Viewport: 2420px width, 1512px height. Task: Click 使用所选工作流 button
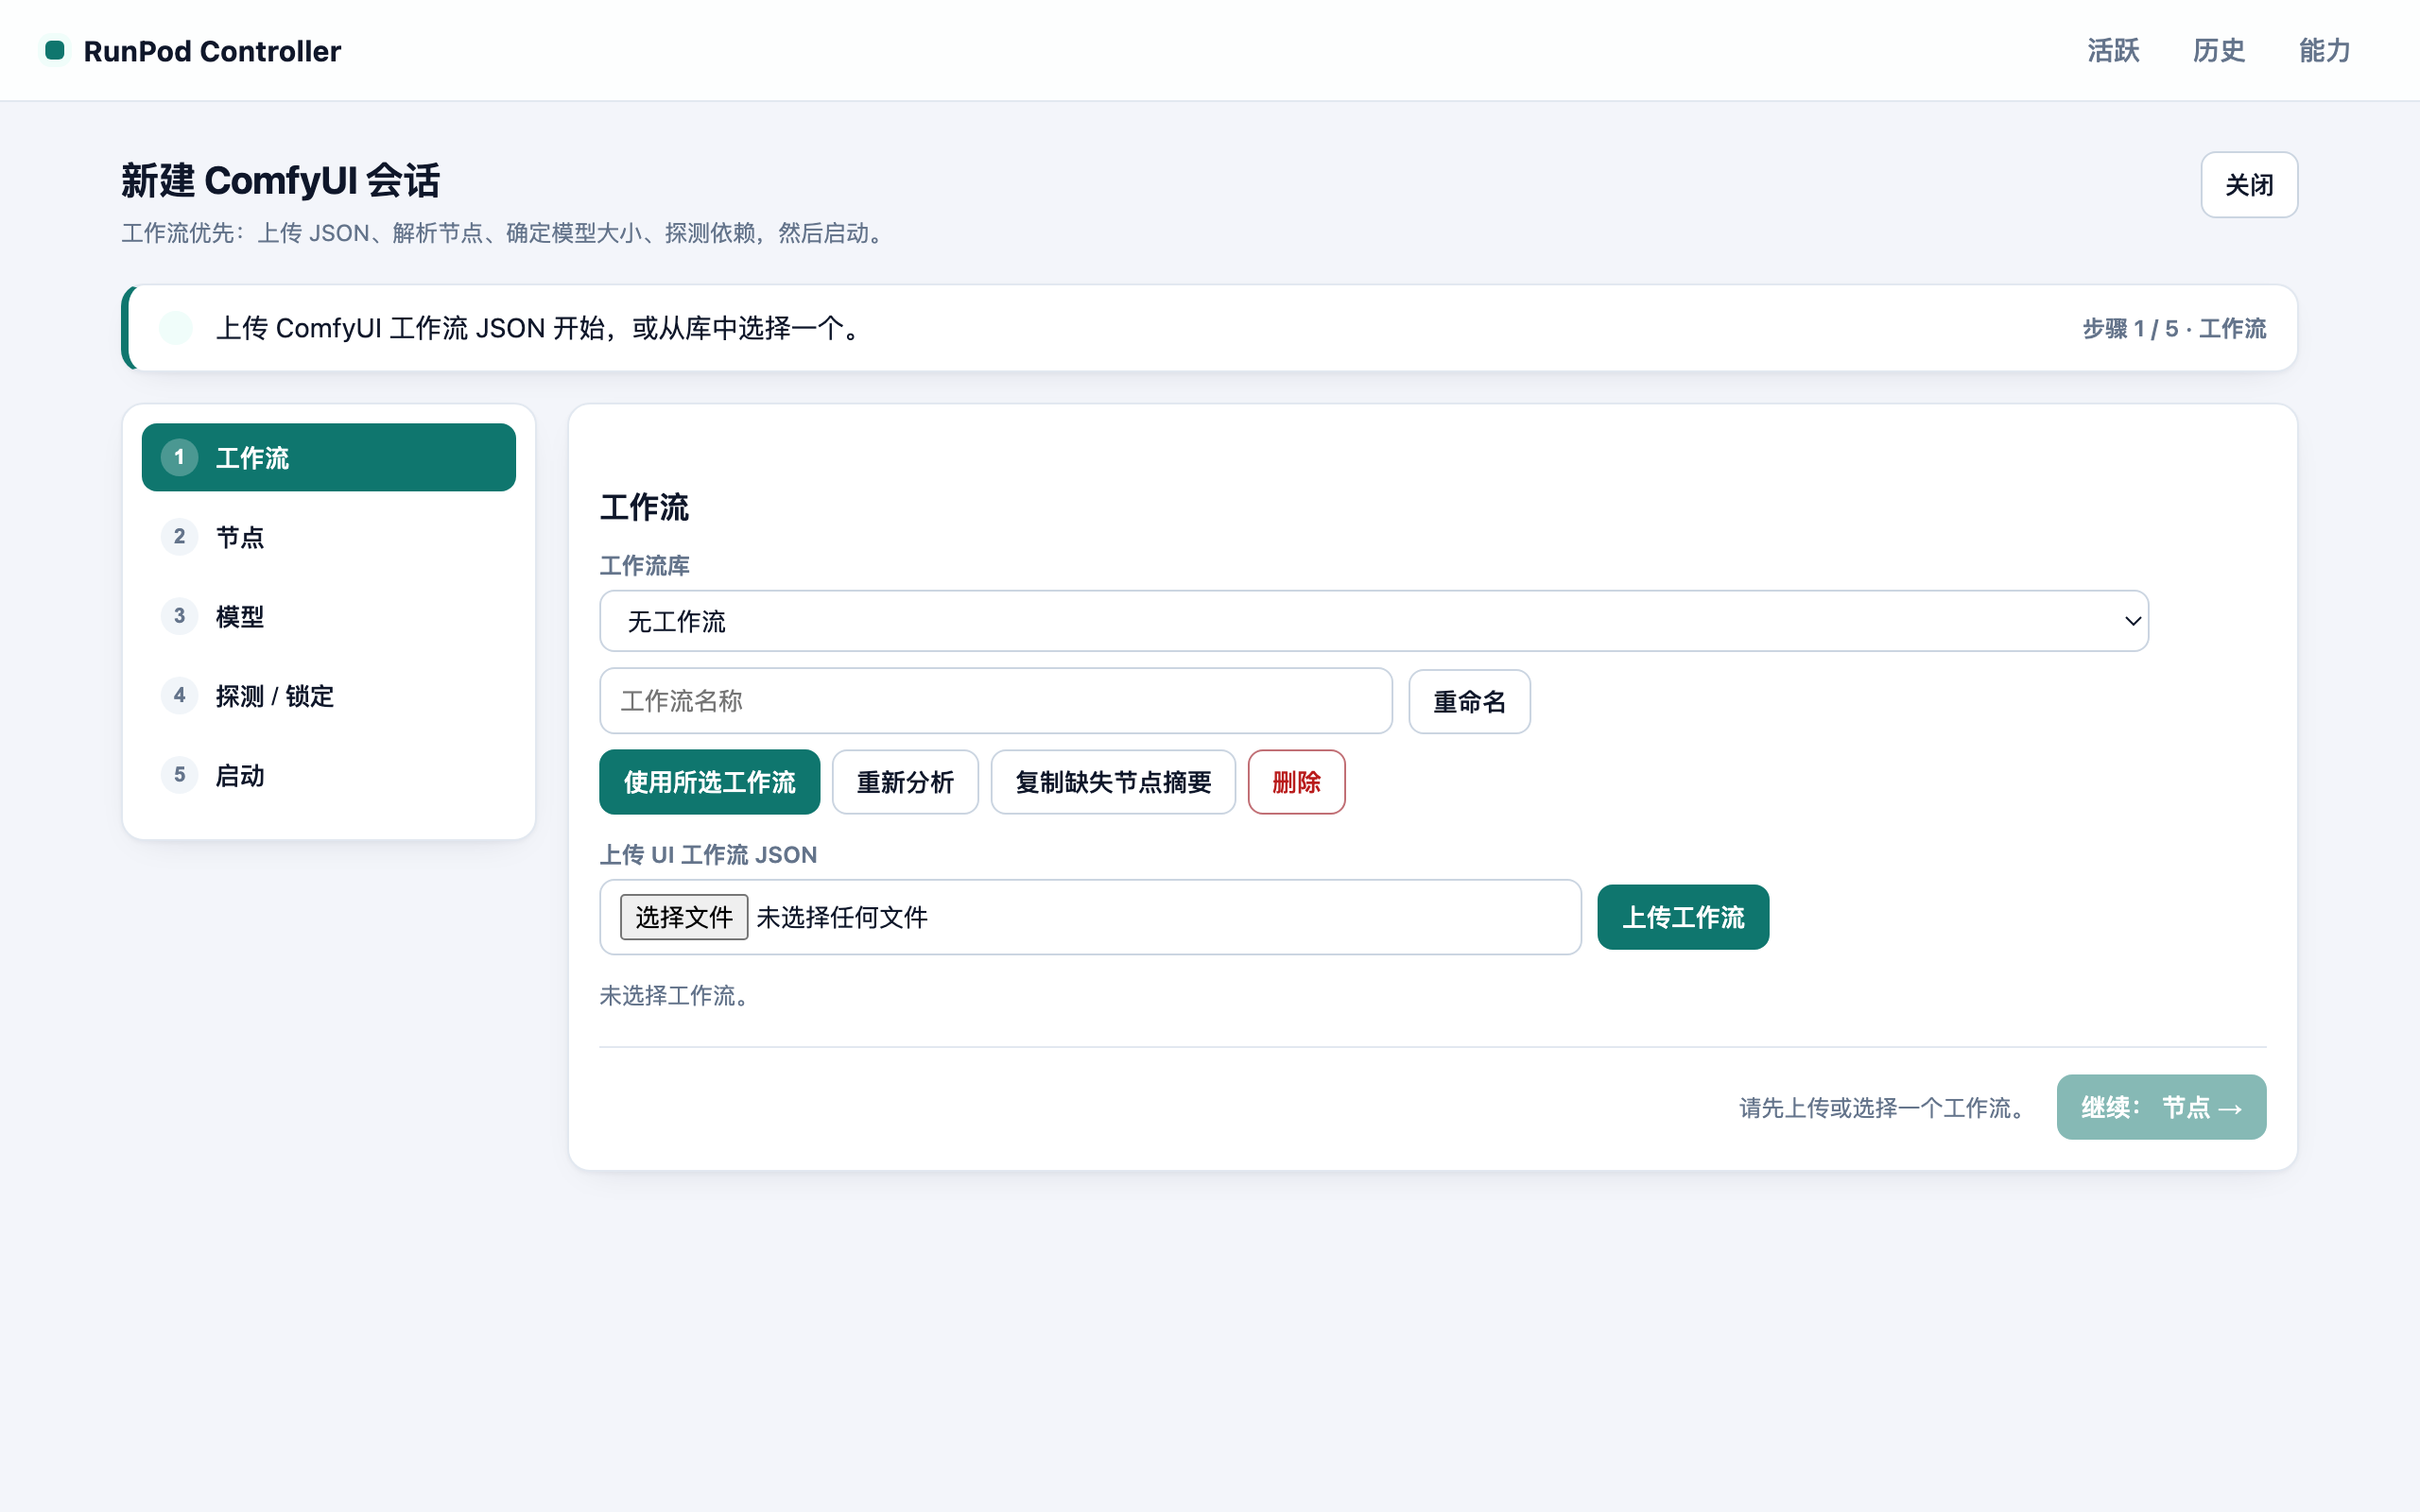(x=709, y=782)
